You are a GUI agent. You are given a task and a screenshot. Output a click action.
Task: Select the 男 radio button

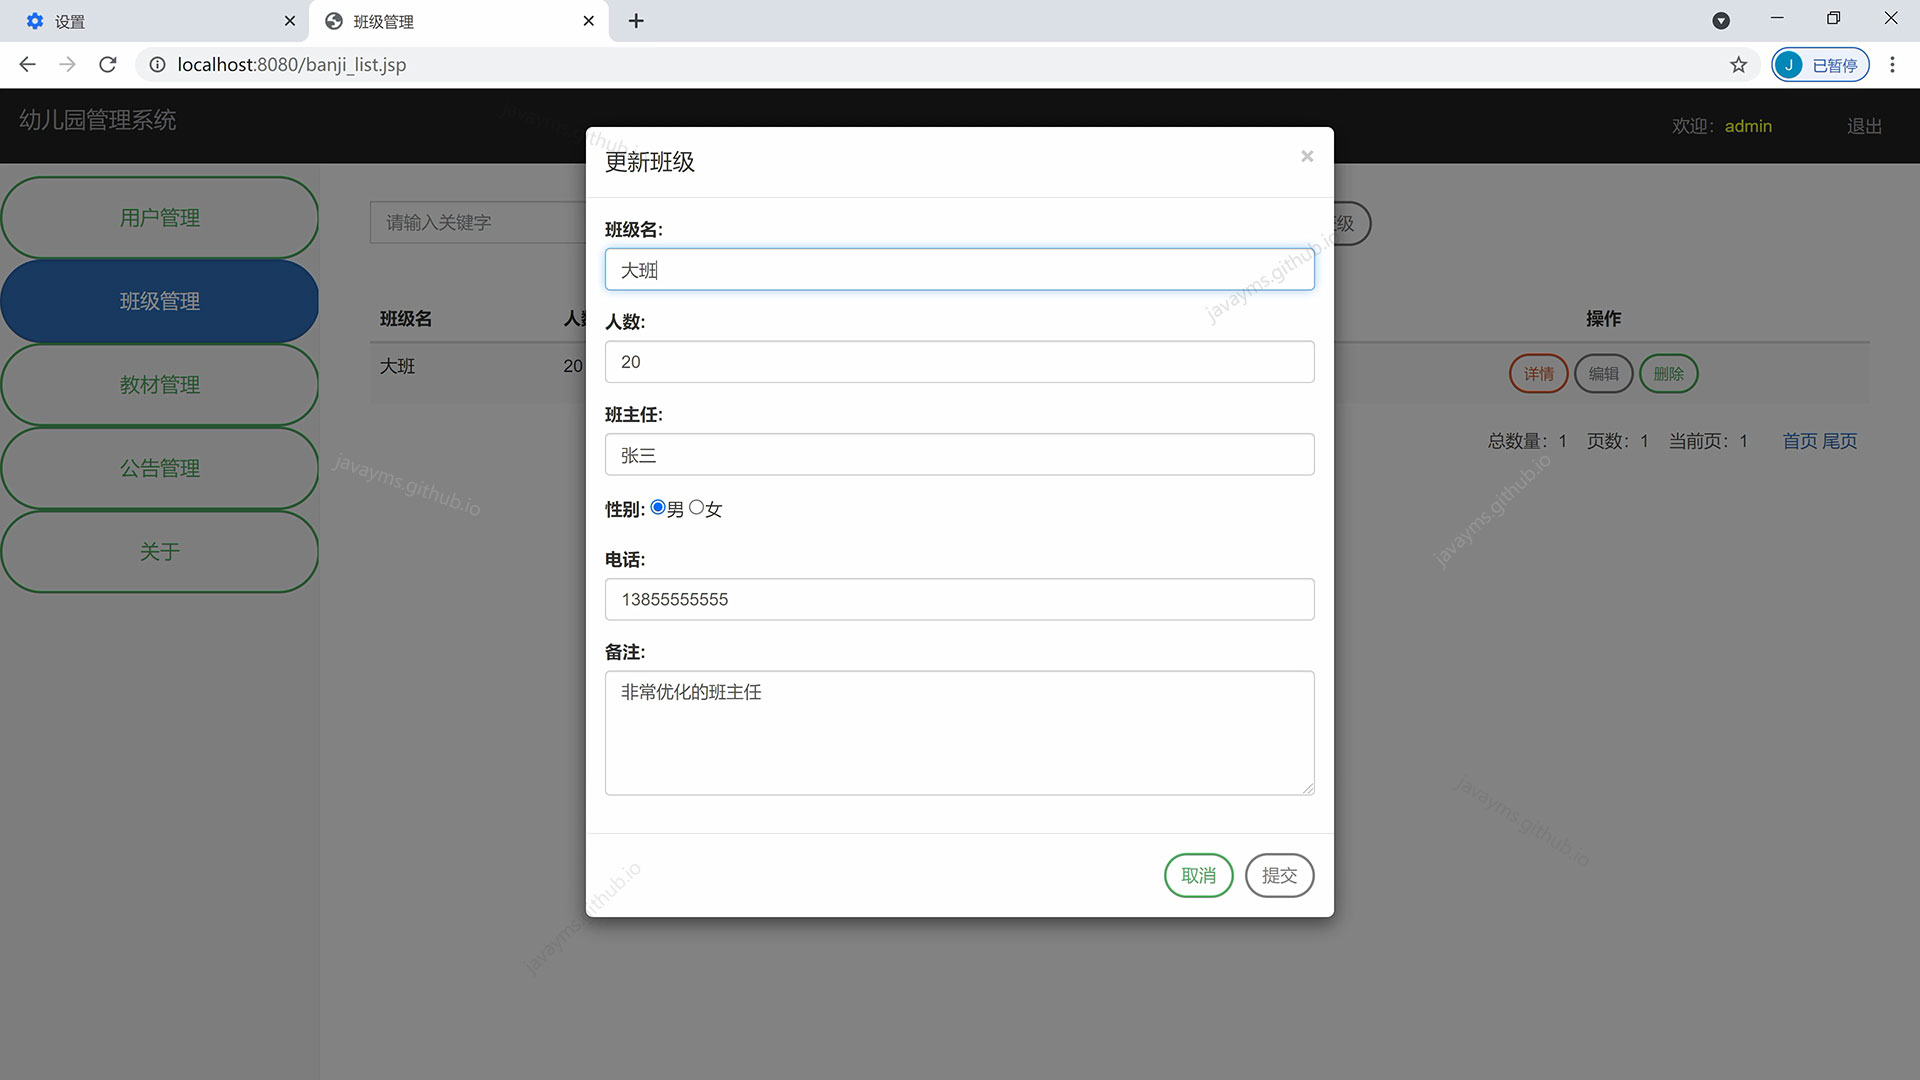658,508
